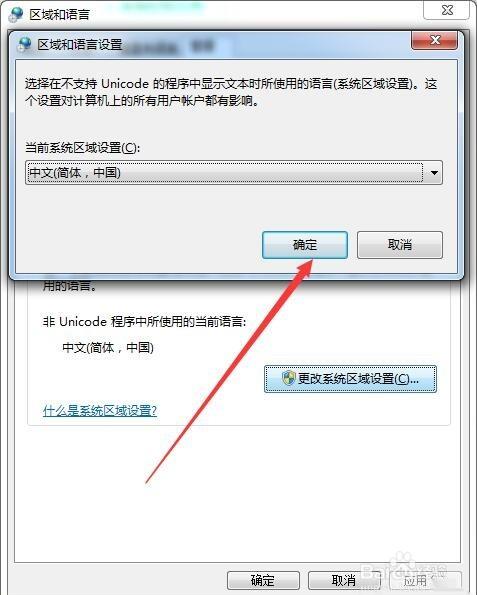
Task: Click the globe icon of 区域和语言 window
Action: [16, 14]
